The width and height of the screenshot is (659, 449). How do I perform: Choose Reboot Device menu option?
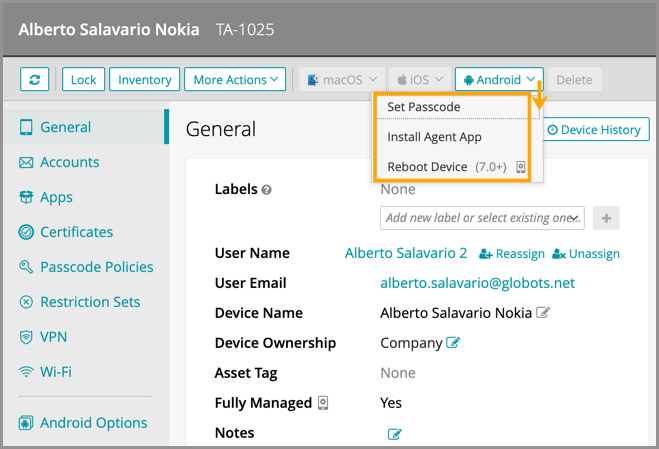point(427,166)
